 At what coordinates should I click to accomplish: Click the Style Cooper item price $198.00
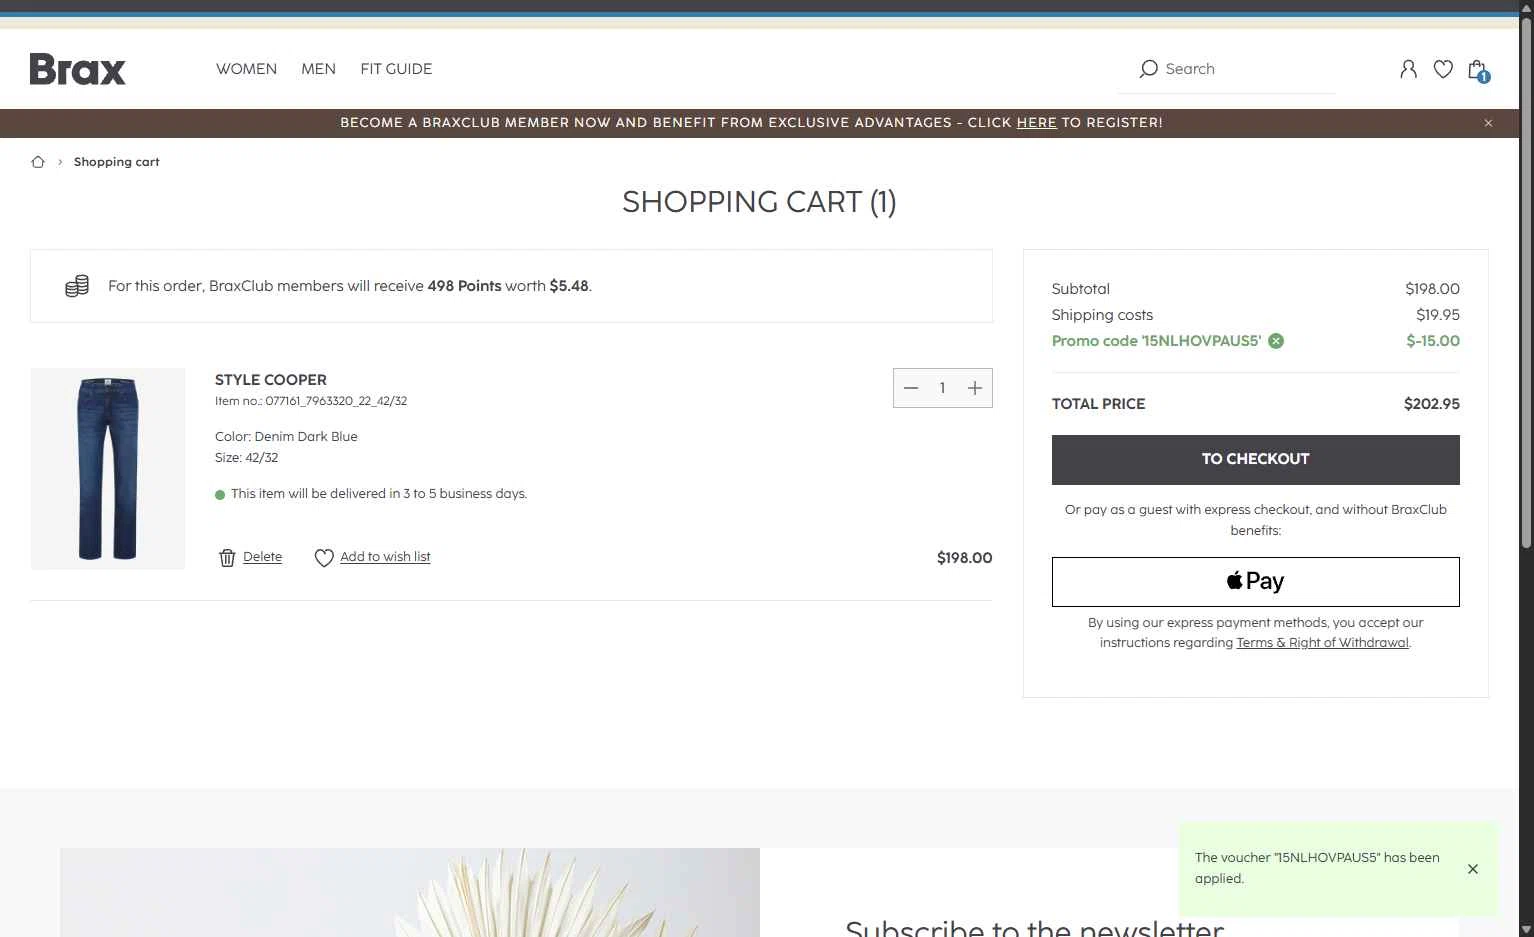coord(964,558)
